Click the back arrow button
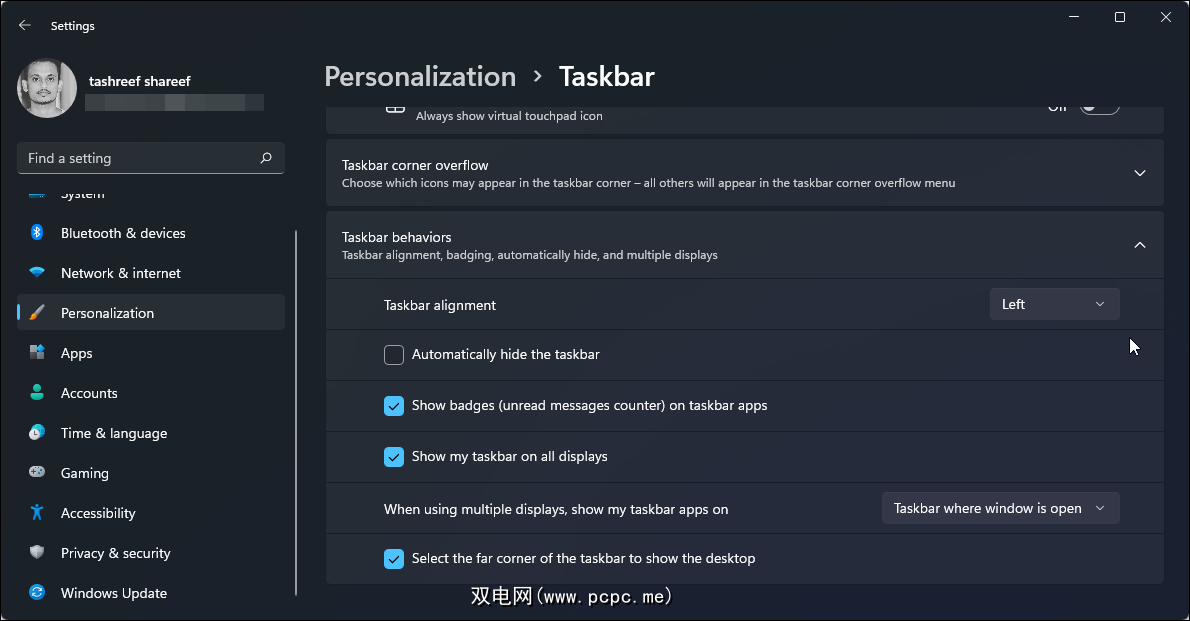The image size is (1190, 621). (x=25, y=26)
